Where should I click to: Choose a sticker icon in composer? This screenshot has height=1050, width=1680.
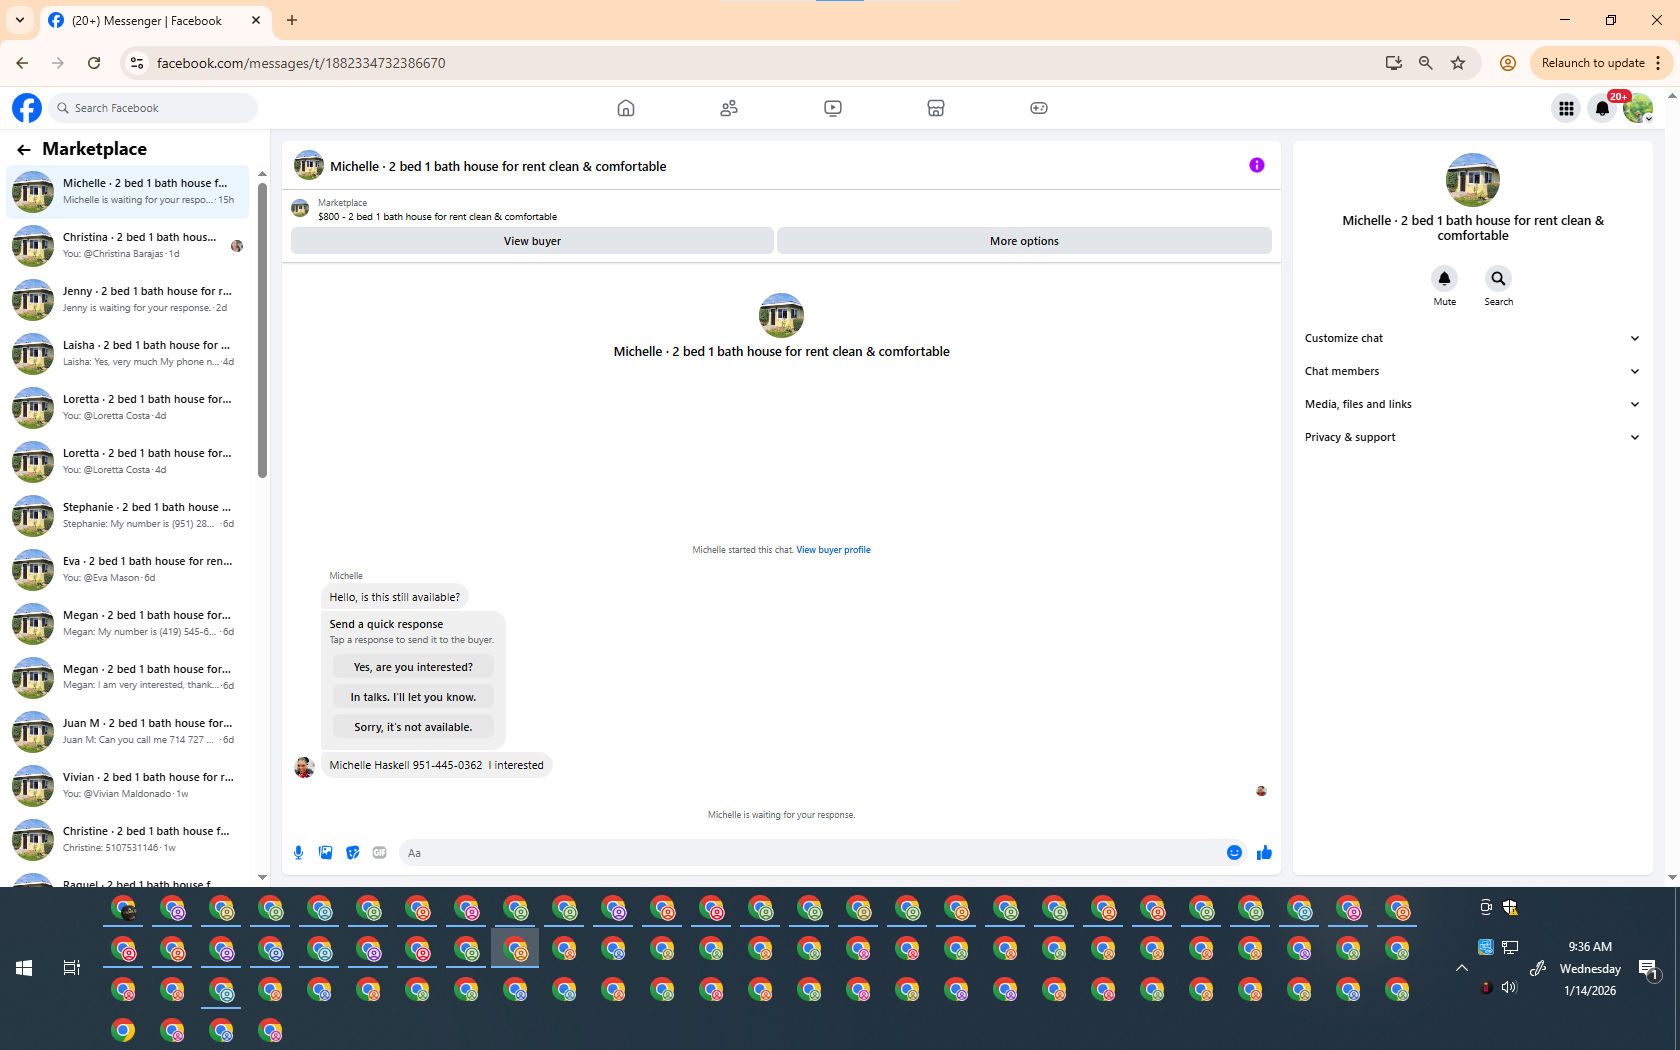click(x=353, y=853)
